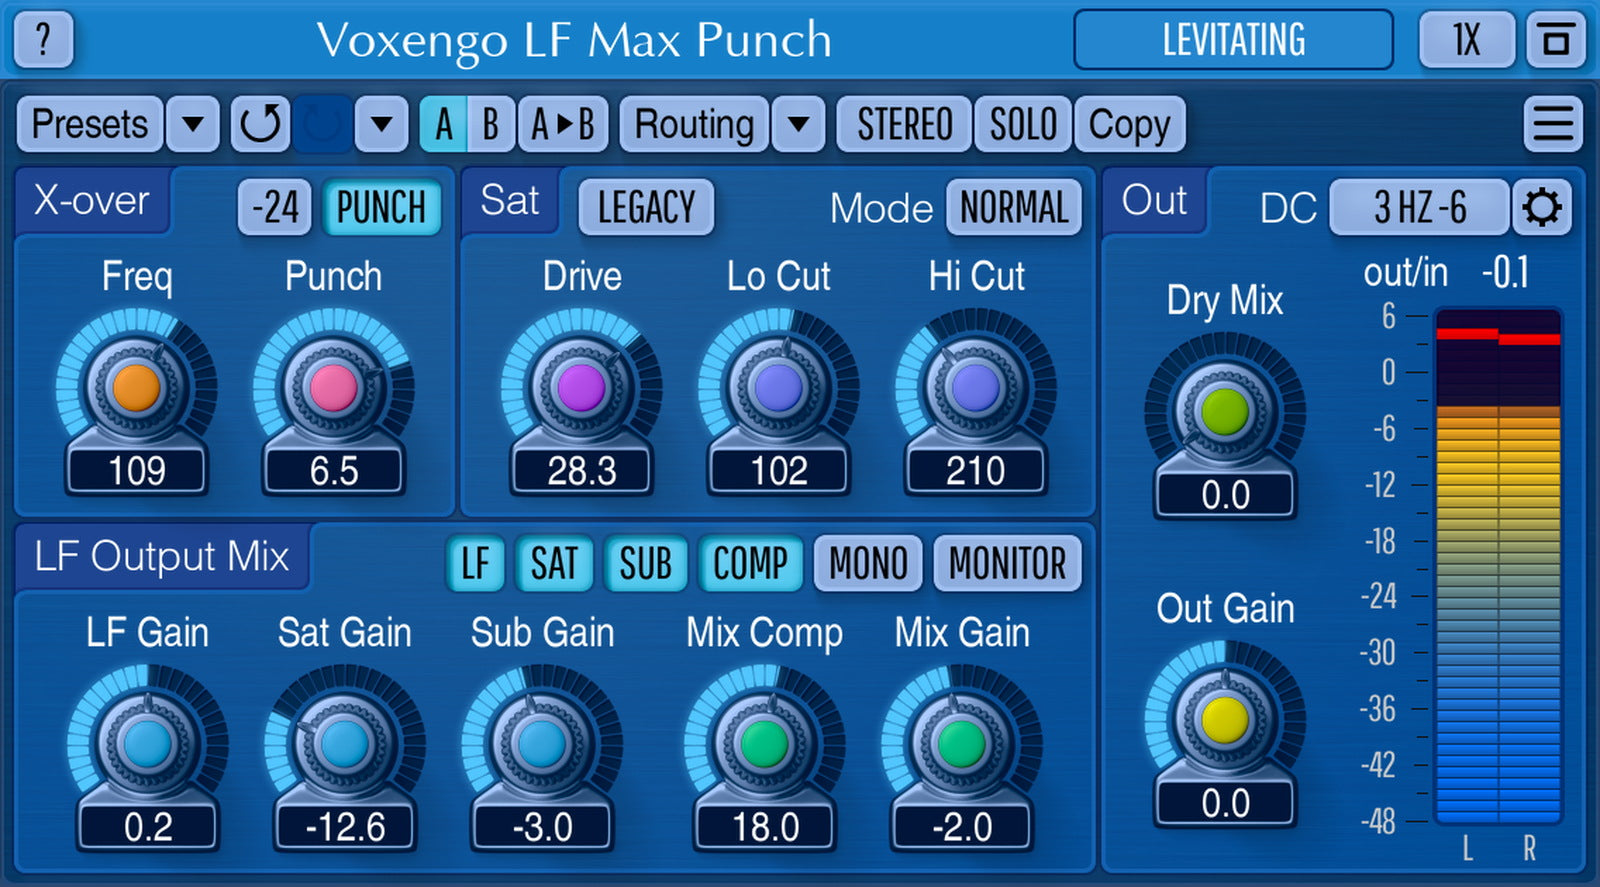Open the hamburger main menu
The width and height of the screenshot is (1600, 887).
click(1553, 124)
